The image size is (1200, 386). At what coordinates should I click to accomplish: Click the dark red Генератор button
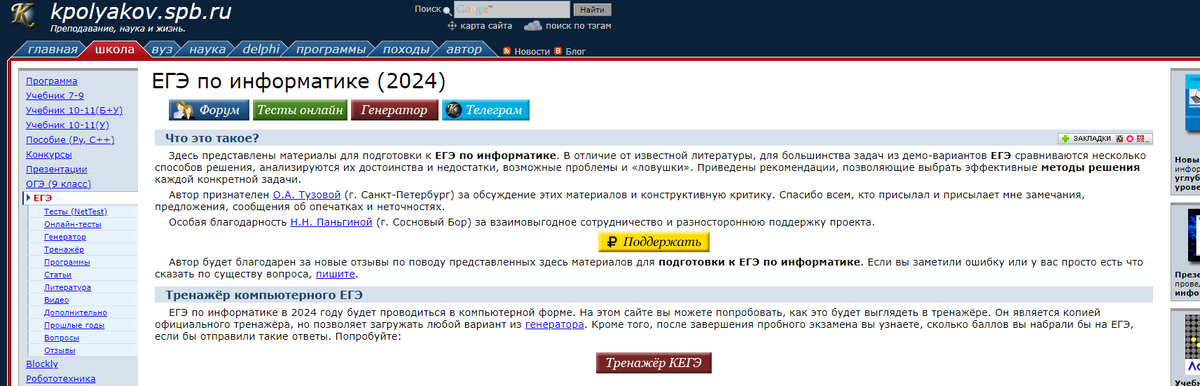click(x=395, y=110)
